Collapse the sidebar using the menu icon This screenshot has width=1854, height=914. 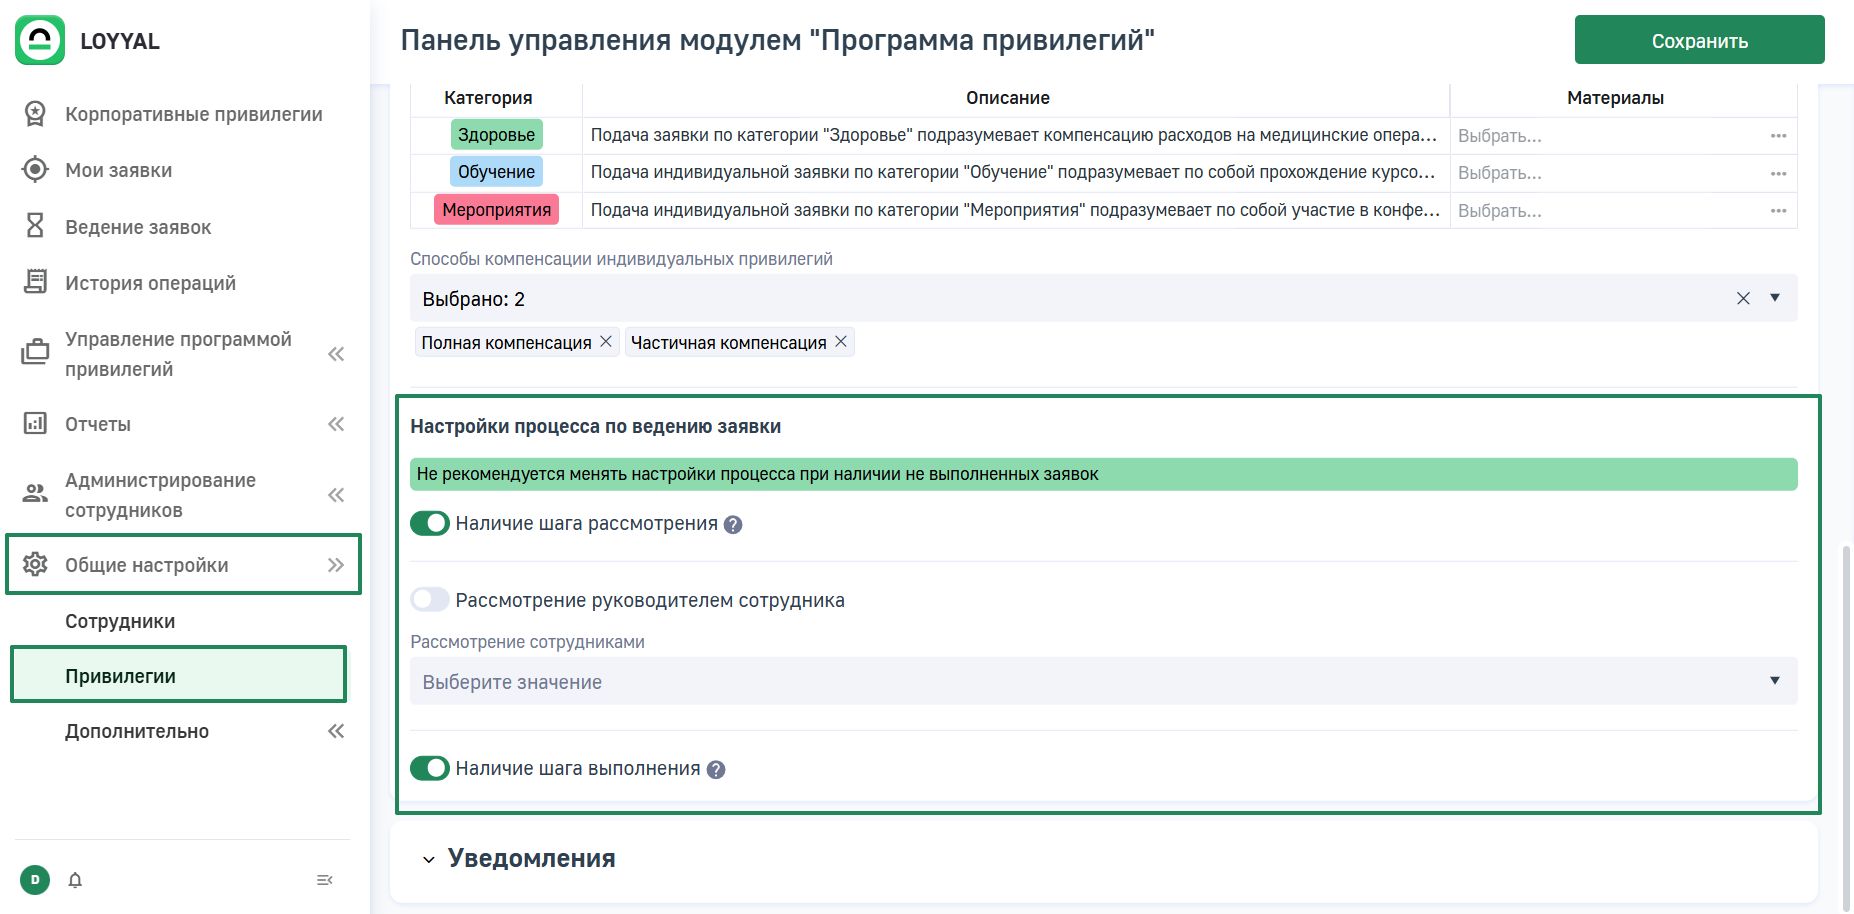(324, 880)
